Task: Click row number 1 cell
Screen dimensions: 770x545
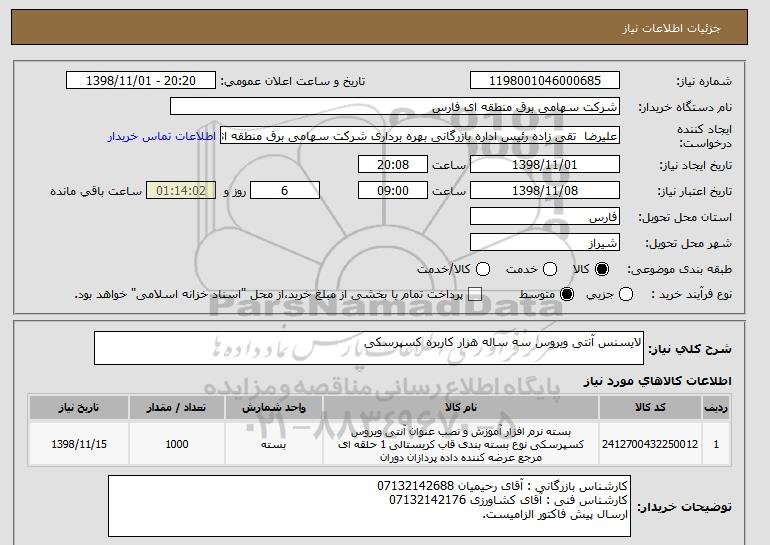Action: click(716, 444)
